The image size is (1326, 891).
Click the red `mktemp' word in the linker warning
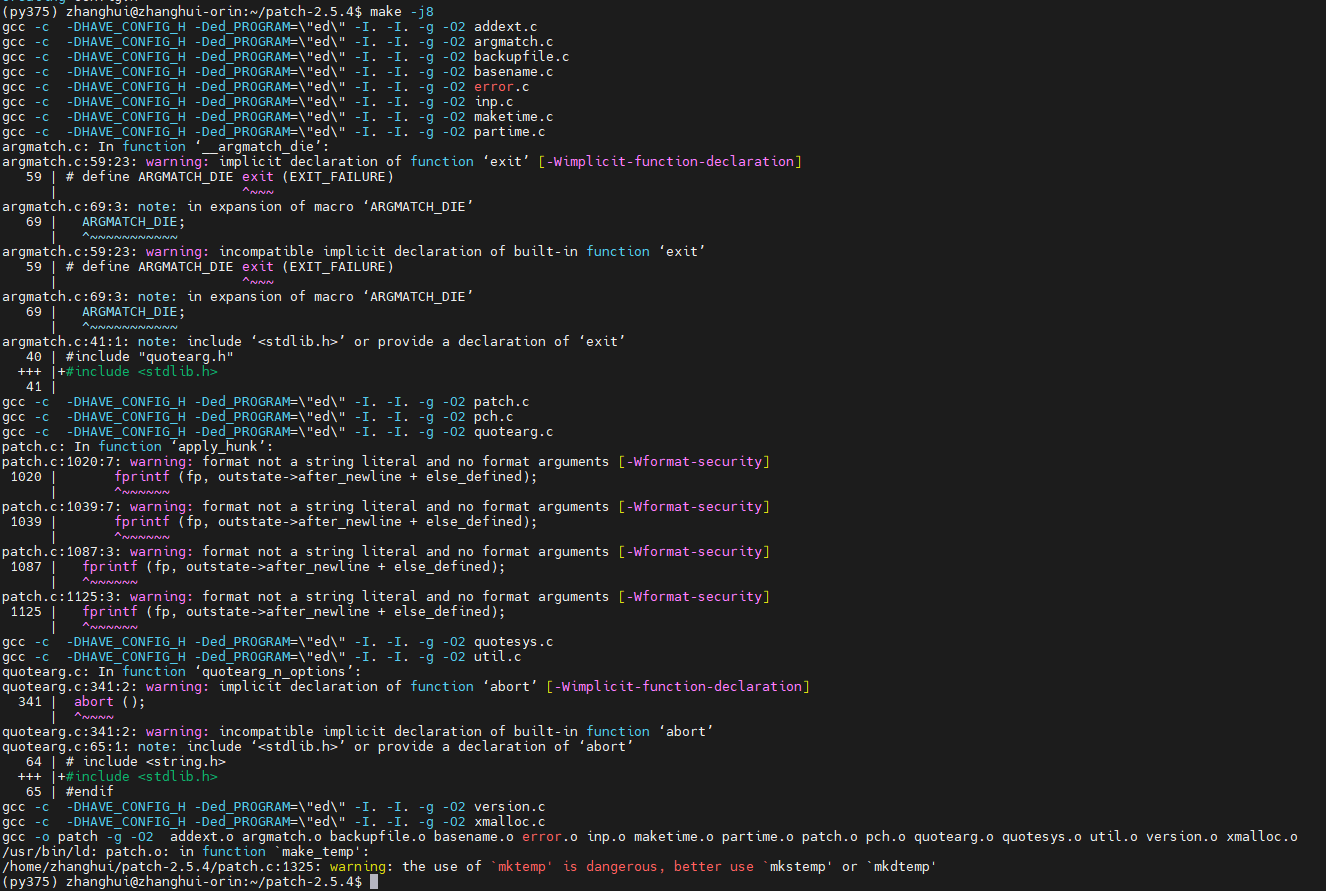[522, 866]
